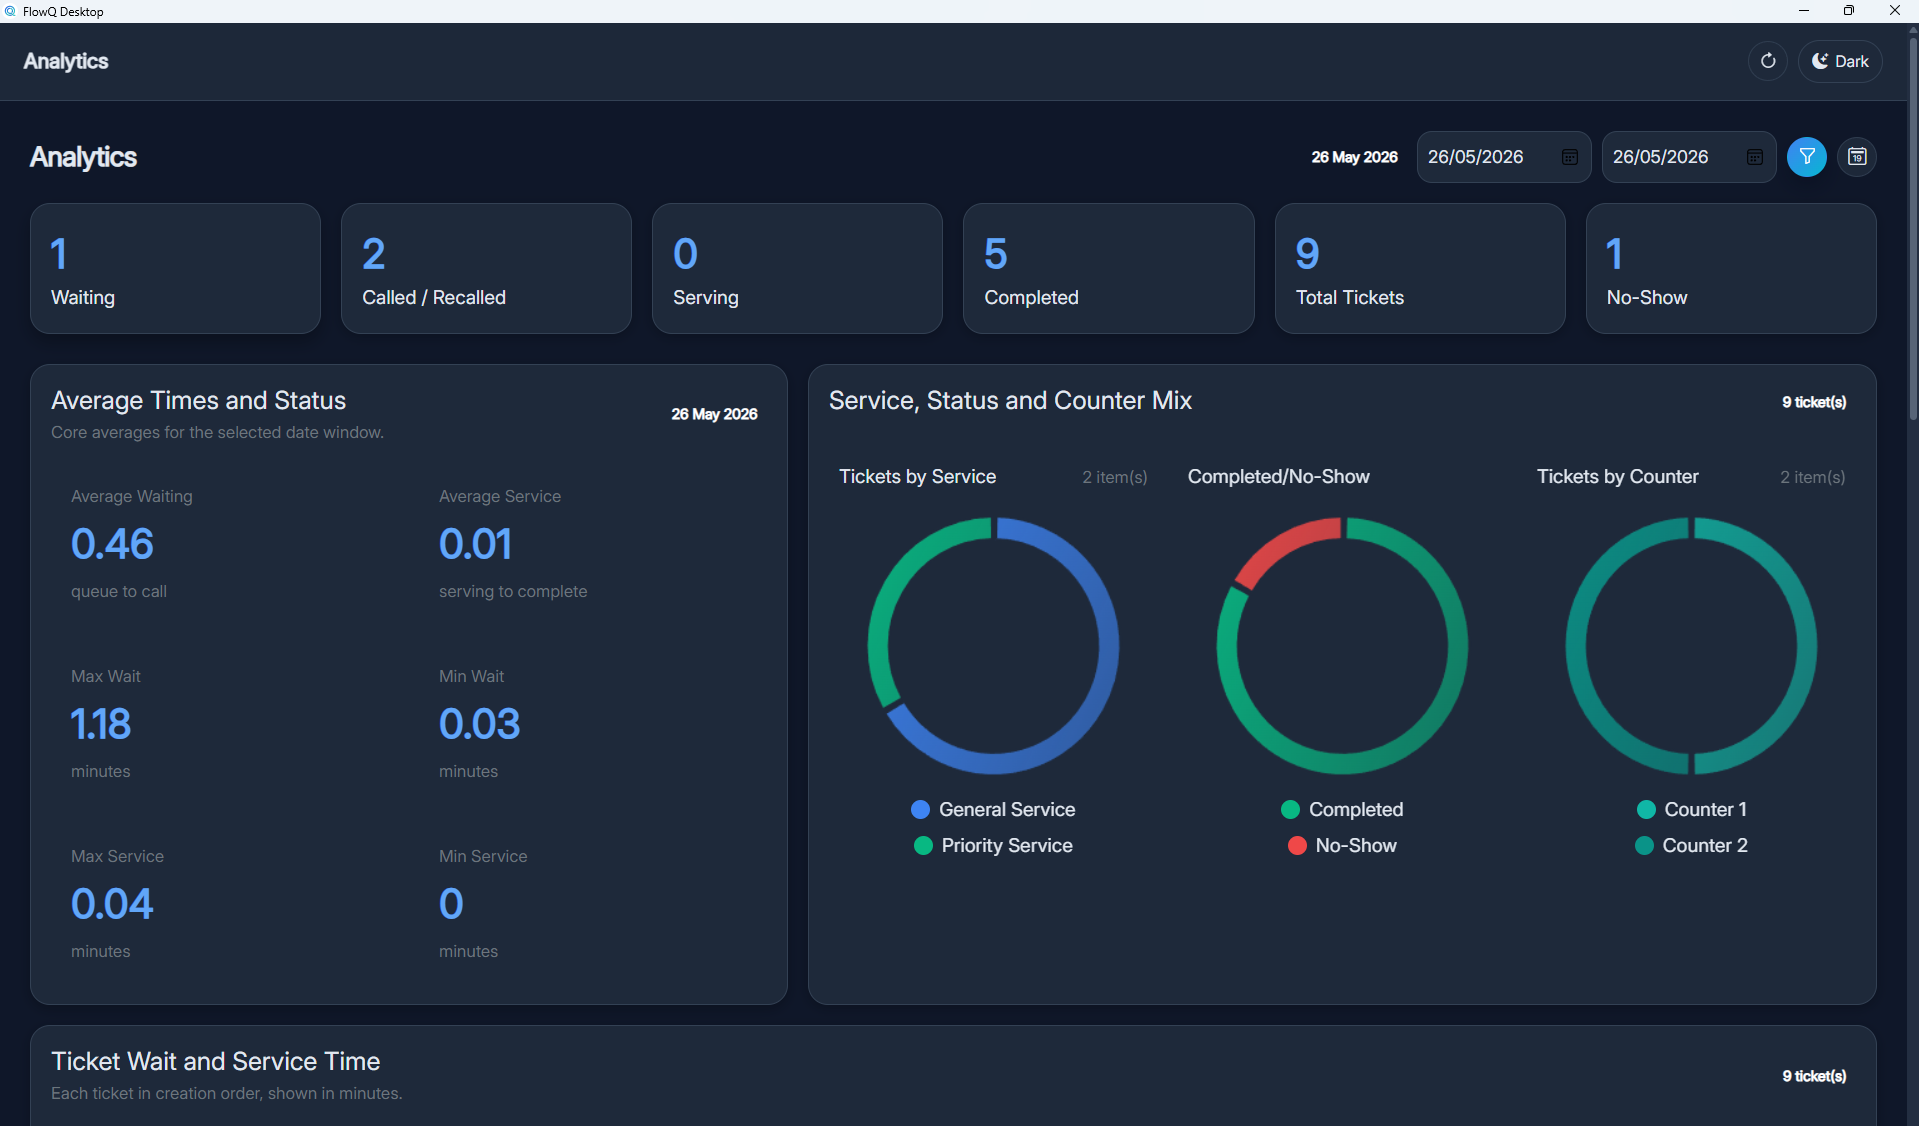
Task: Click the Ticket Wait and Service Time heading
Action: (x=215, y=1062)
